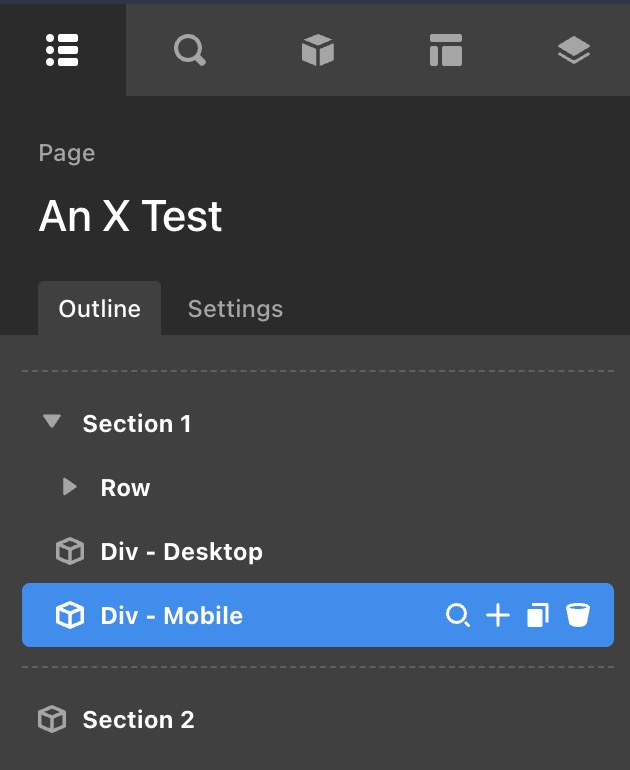Select the Row label in the outline
630x770 pixels.
coord(125,488)
